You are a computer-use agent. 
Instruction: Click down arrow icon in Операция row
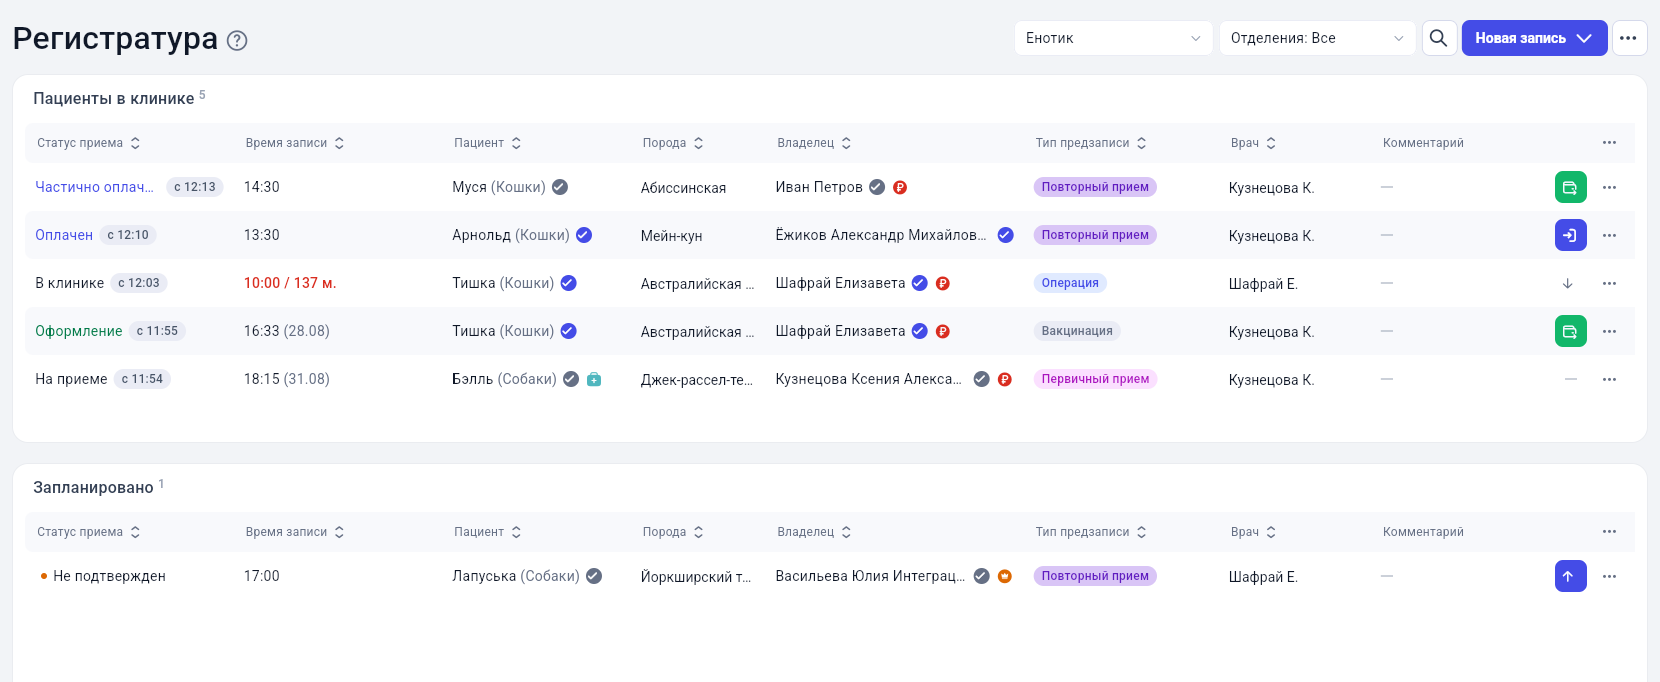coord(1568,283)
